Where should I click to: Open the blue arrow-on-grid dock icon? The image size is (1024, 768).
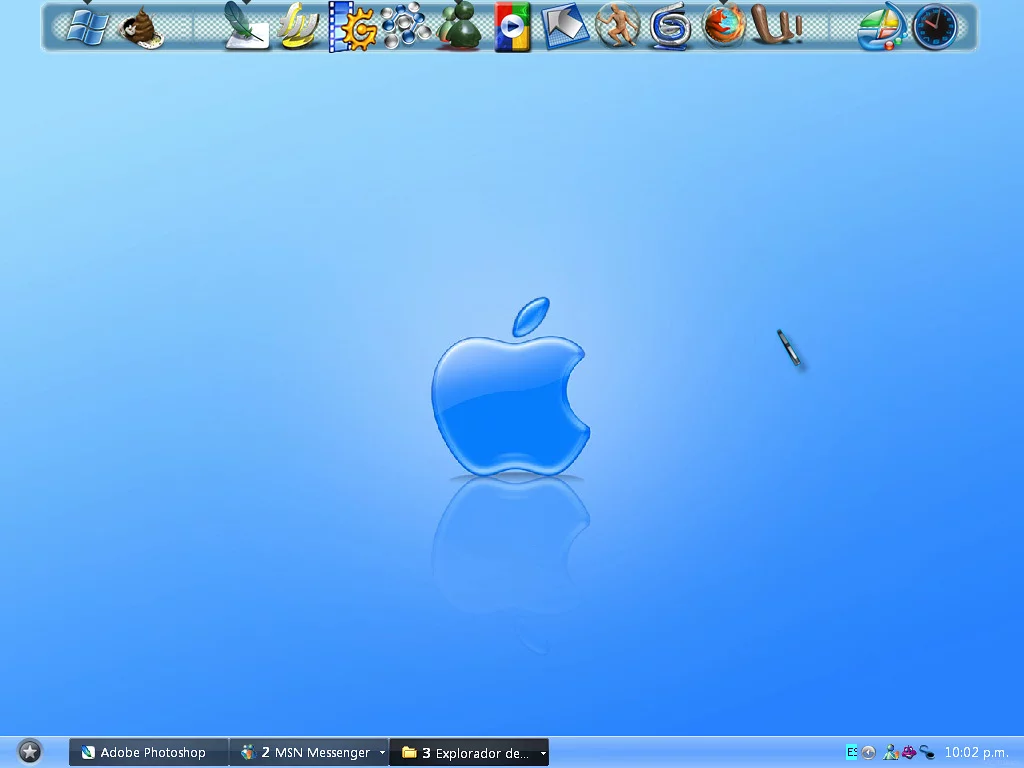[x=565, y=27]
